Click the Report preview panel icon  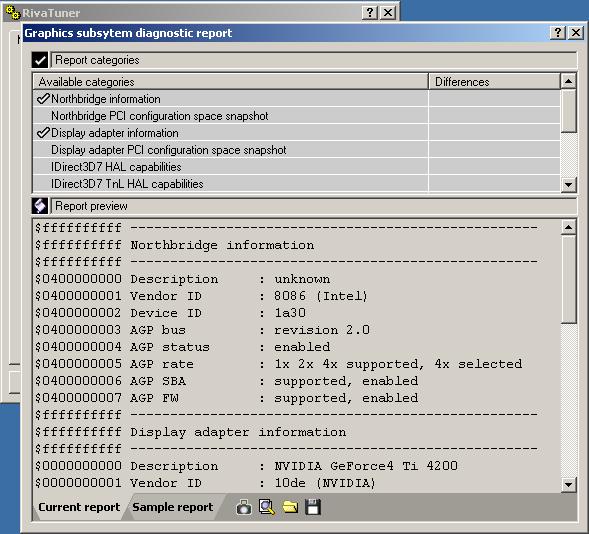(x=40, y=206)
